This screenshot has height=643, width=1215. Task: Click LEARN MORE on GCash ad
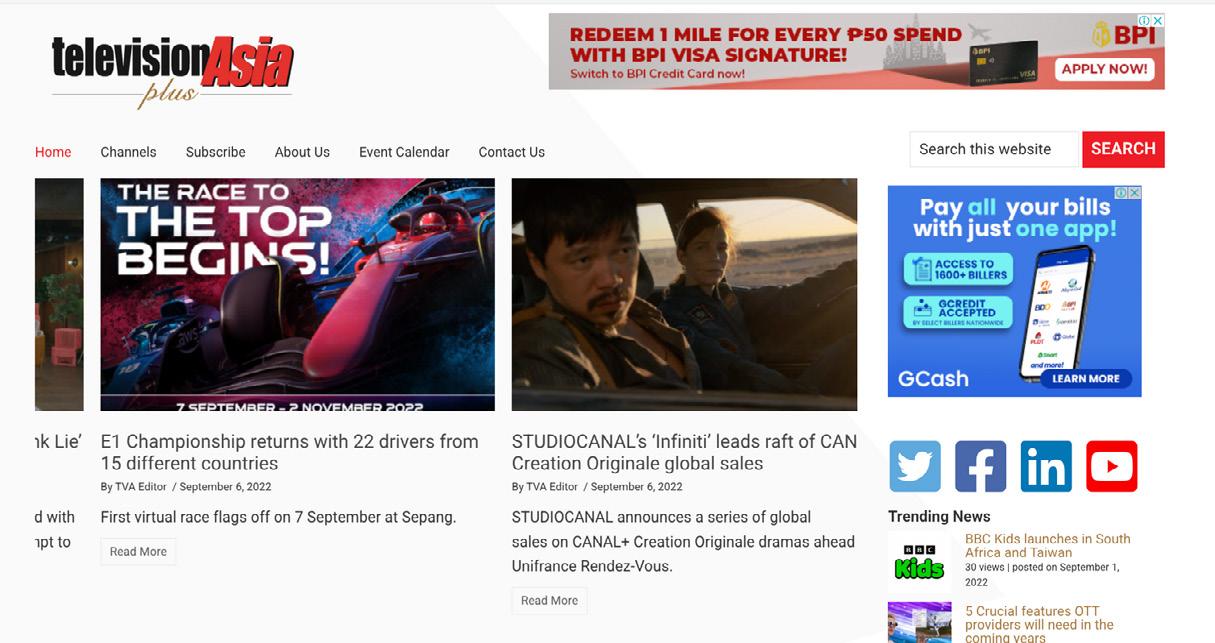[x=1086, y=379]
